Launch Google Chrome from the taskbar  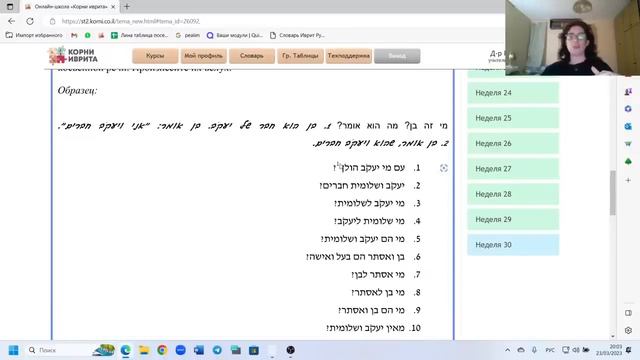coord(162,350)
